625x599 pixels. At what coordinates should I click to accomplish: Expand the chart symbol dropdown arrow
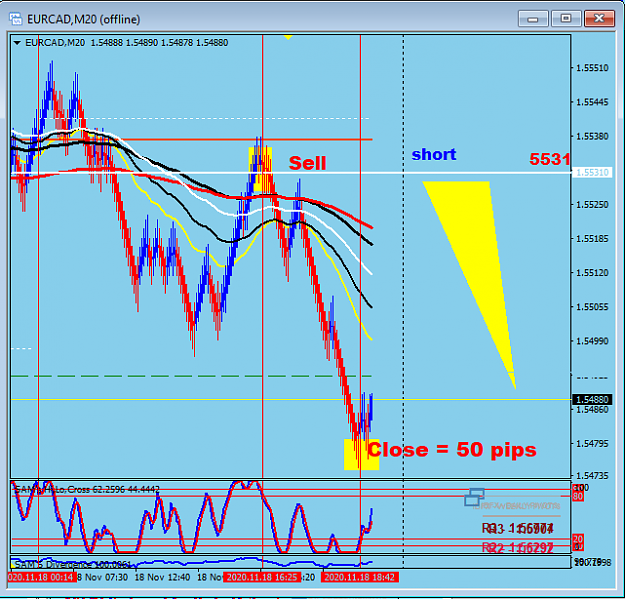(x=17, y=43)
